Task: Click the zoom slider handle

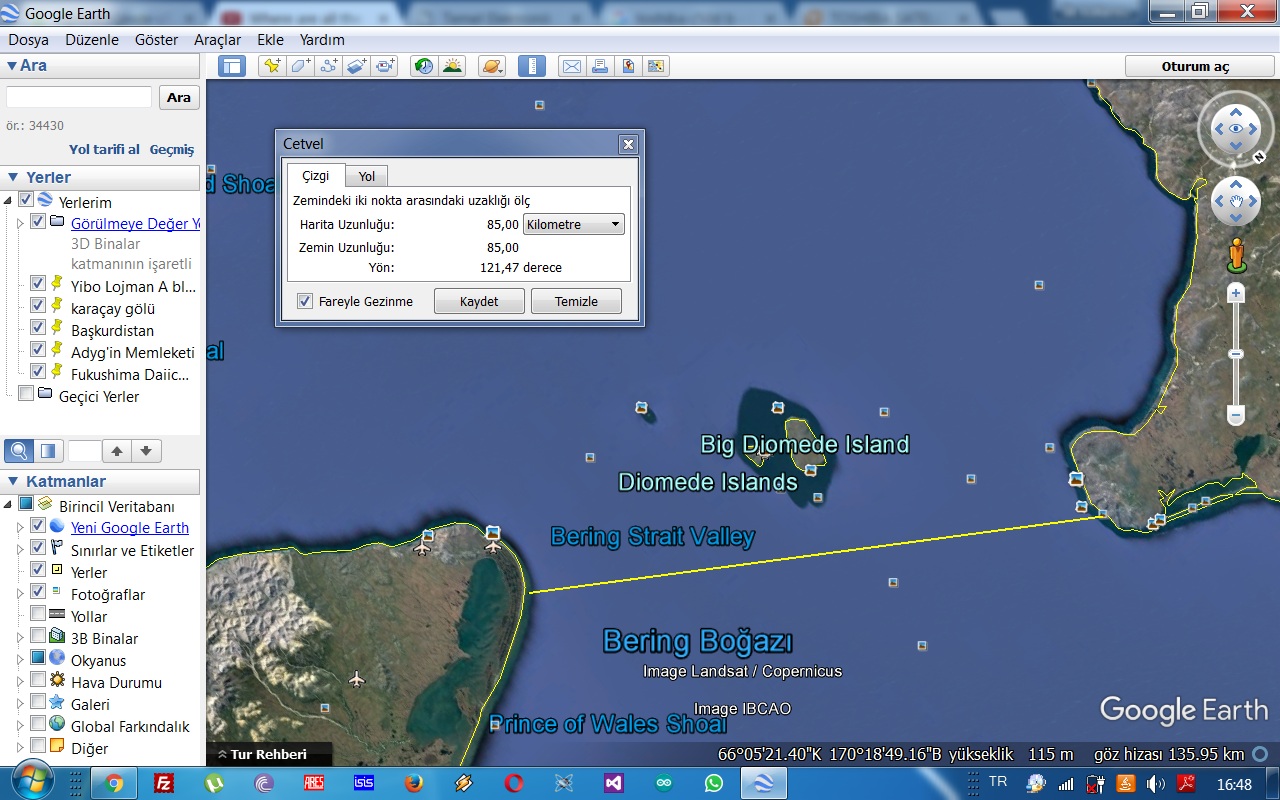Action: (x=1236, y=354)
